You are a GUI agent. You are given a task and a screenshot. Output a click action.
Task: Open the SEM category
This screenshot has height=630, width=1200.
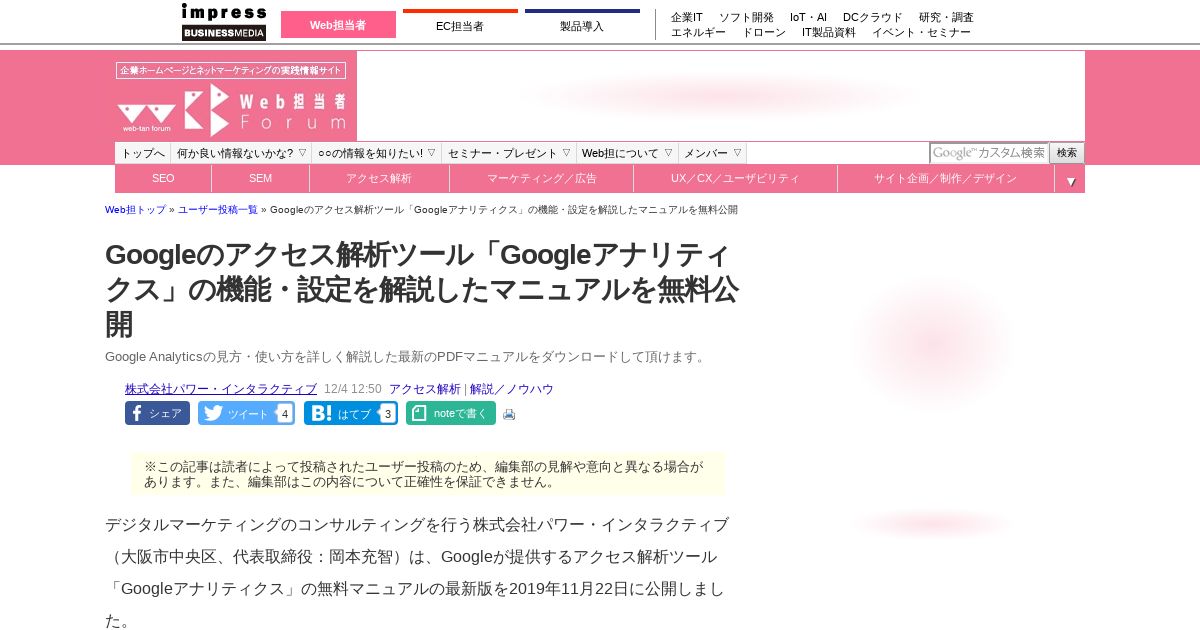coord(261,179)
